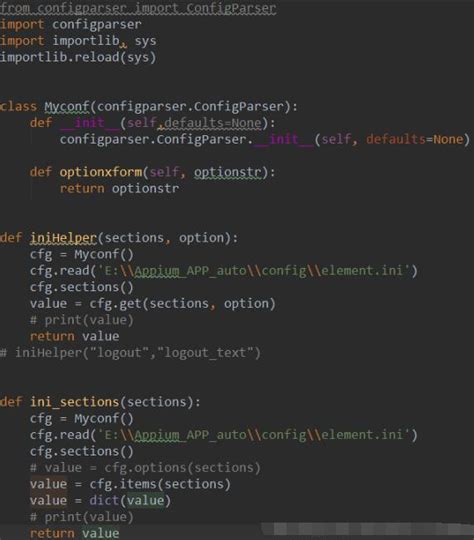This screenshot has height=540, width=474.
Task: Click the commented iniHelper("logout") line
Action: (x=130, y=353)
